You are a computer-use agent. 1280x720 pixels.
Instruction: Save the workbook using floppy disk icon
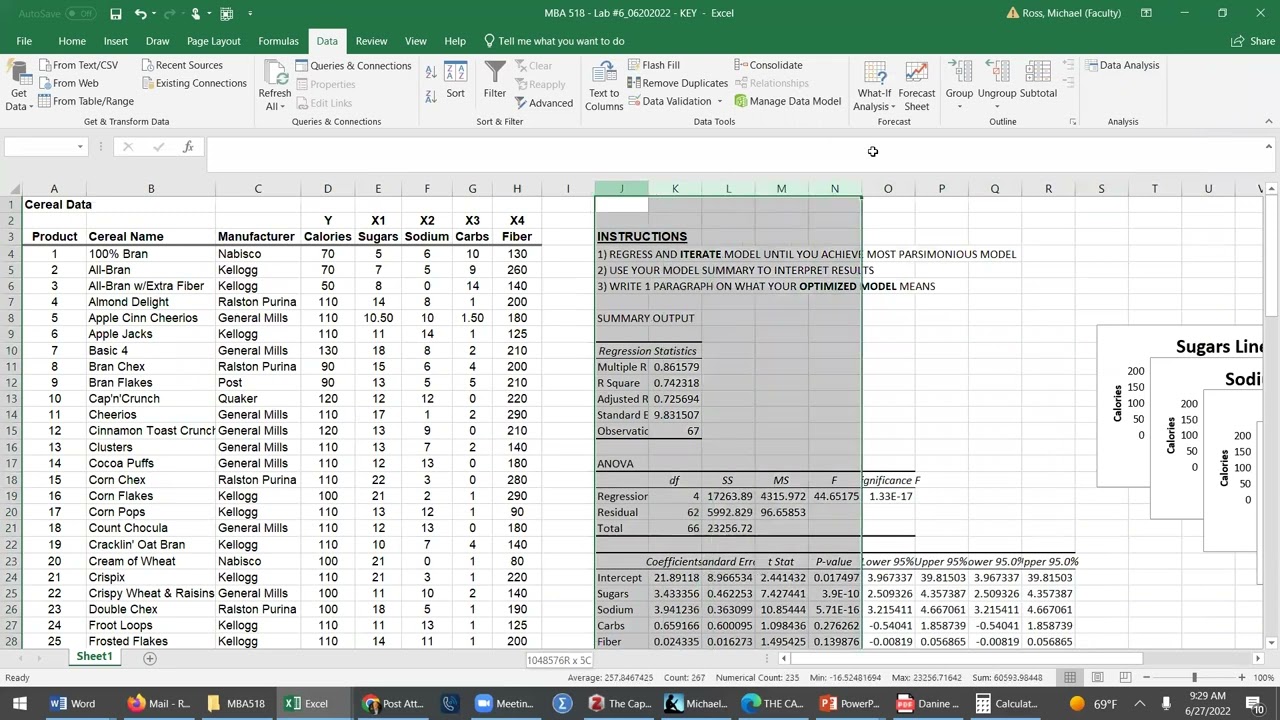click(116, 13)
